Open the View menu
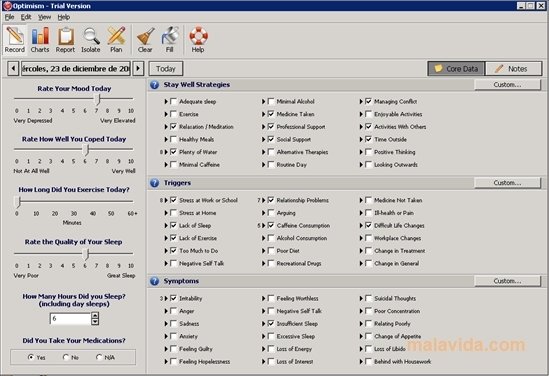This screenshot has width=549, height=376. pos(44,17)
